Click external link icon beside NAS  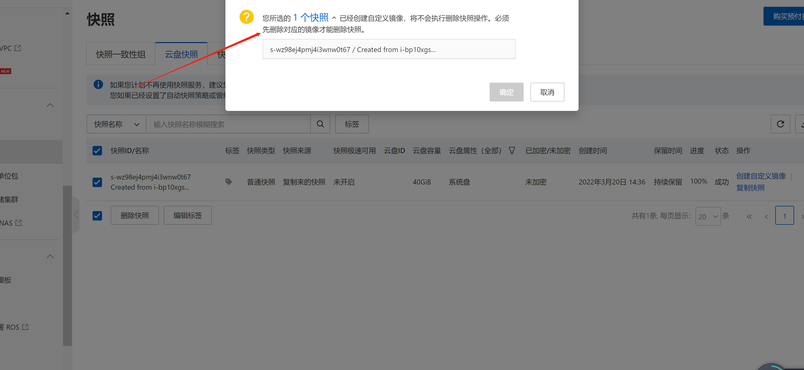(19, 223)
